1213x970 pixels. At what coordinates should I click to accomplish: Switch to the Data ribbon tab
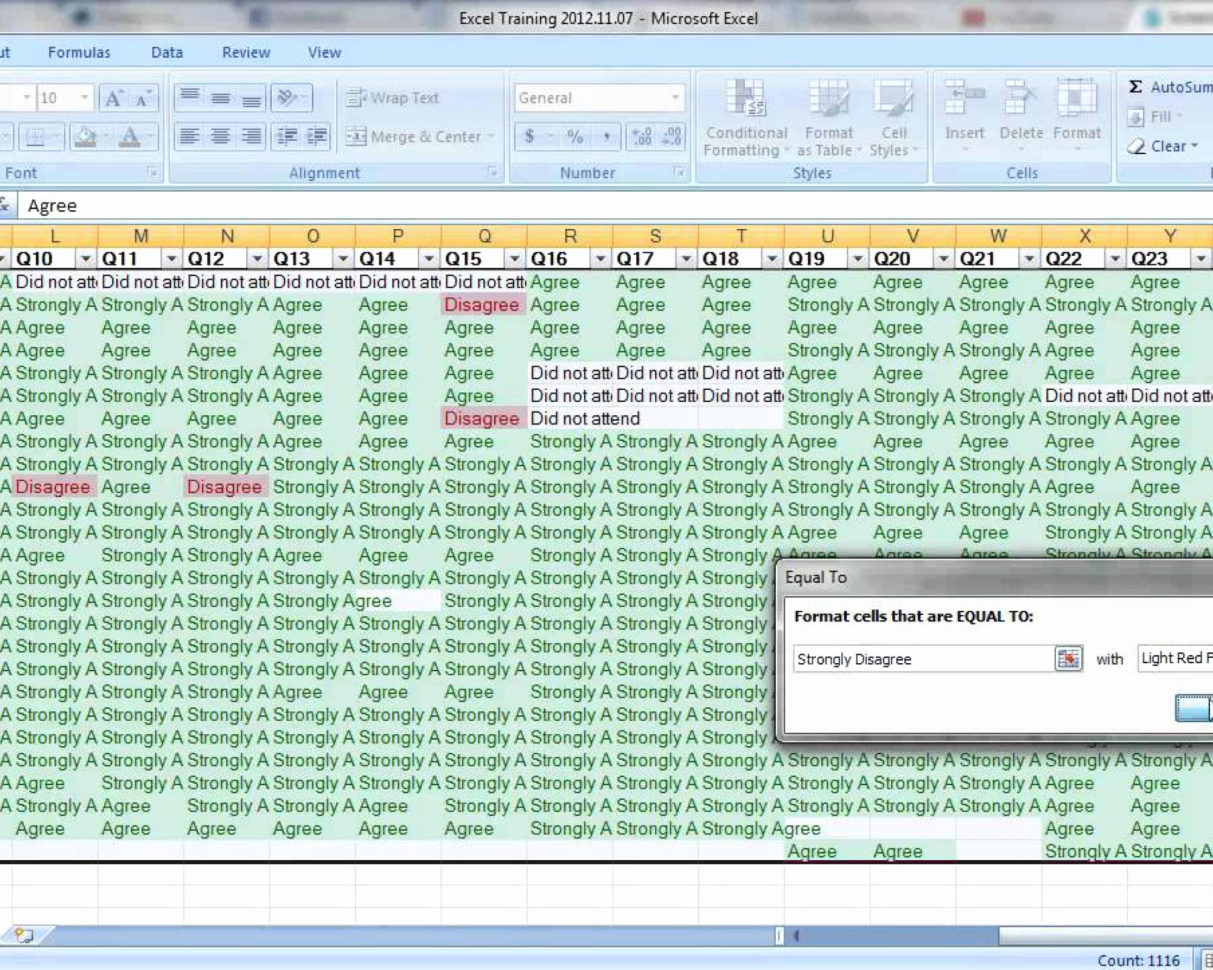click(166, 52)
